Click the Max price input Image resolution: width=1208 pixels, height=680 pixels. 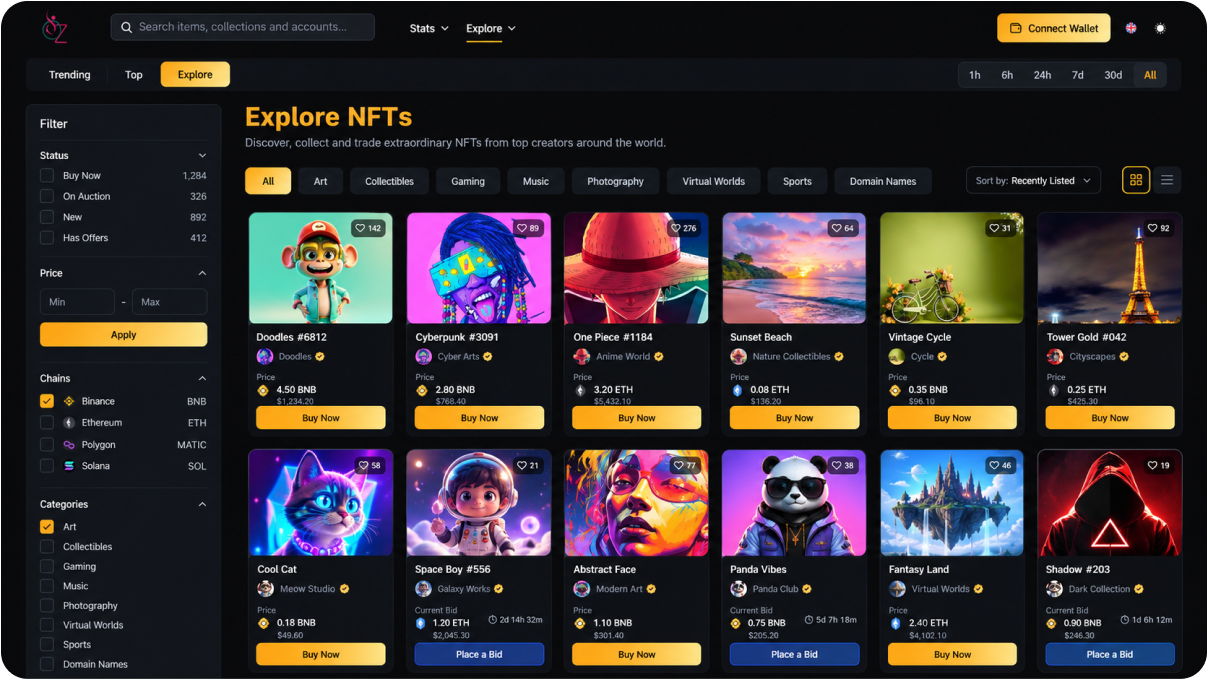[x=170, y=302]
